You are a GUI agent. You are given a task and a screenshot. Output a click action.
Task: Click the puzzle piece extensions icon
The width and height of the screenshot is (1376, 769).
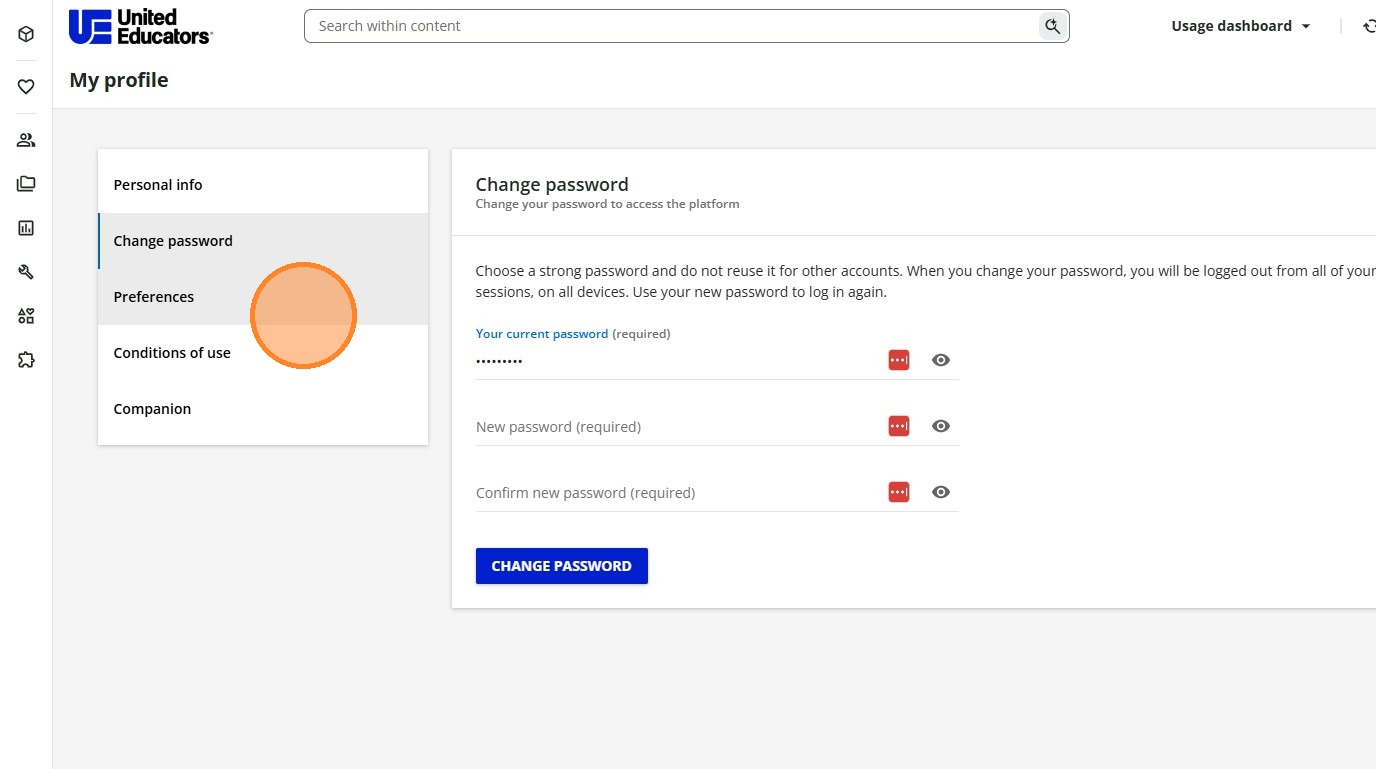[26, 360]
